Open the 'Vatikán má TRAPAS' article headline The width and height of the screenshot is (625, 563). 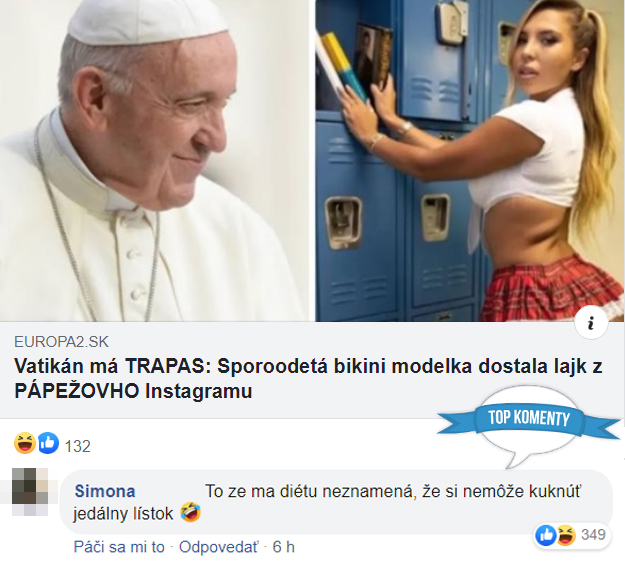tap(308, 378)
